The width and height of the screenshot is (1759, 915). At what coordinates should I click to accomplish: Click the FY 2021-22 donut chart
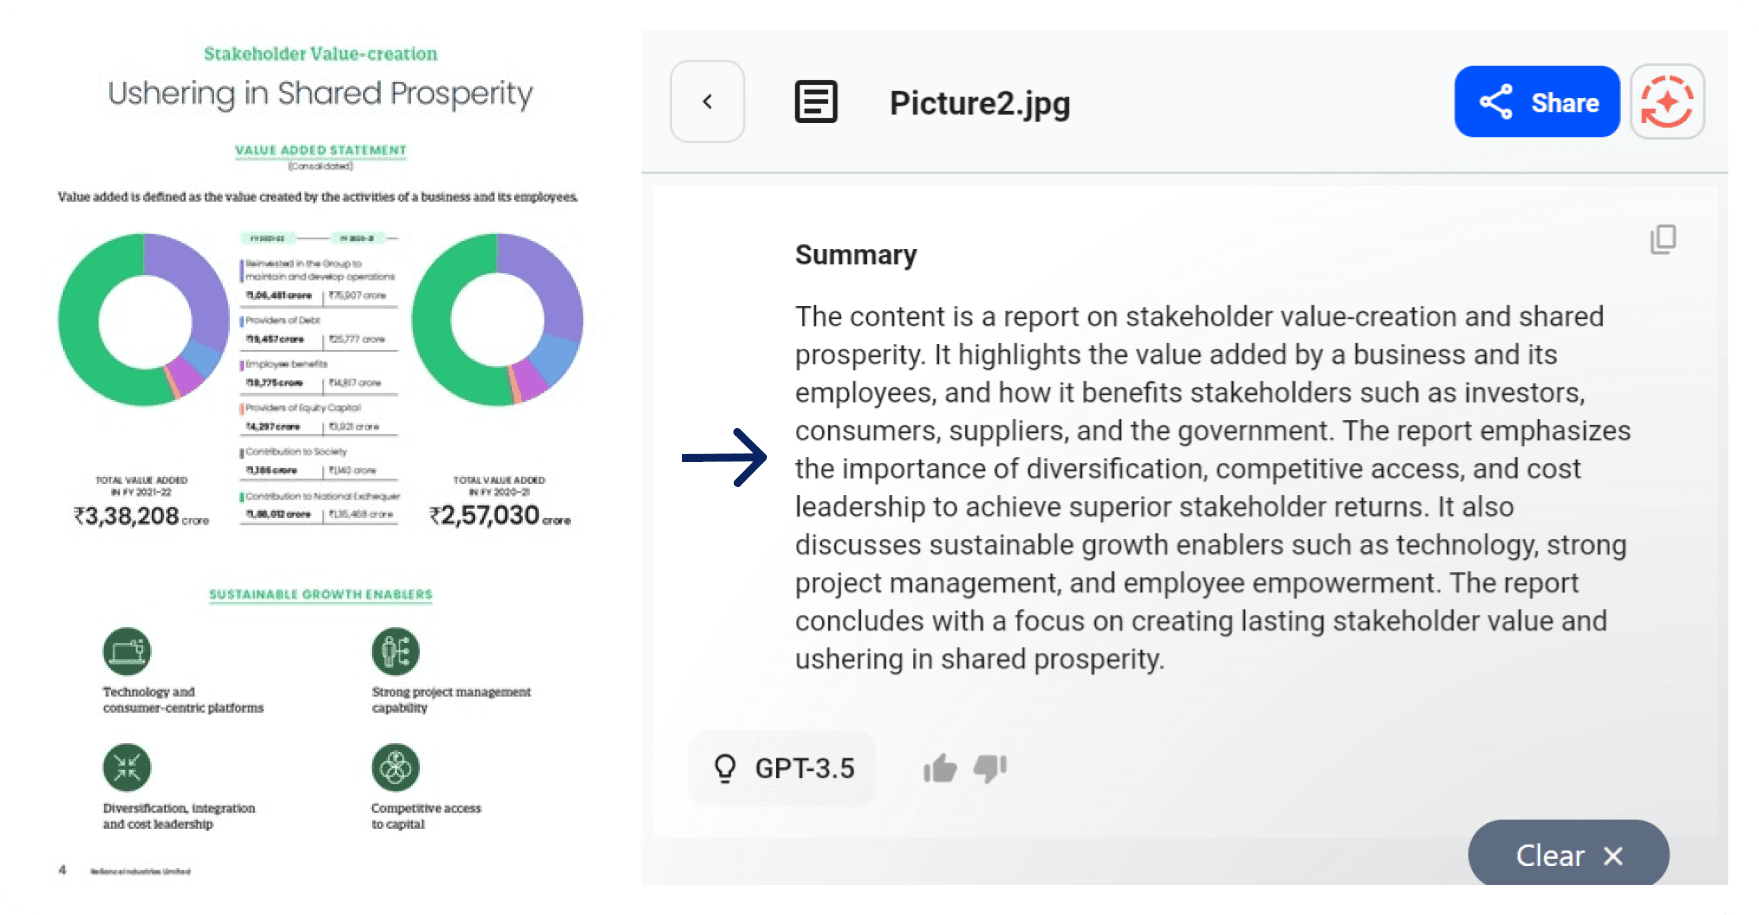144,320
